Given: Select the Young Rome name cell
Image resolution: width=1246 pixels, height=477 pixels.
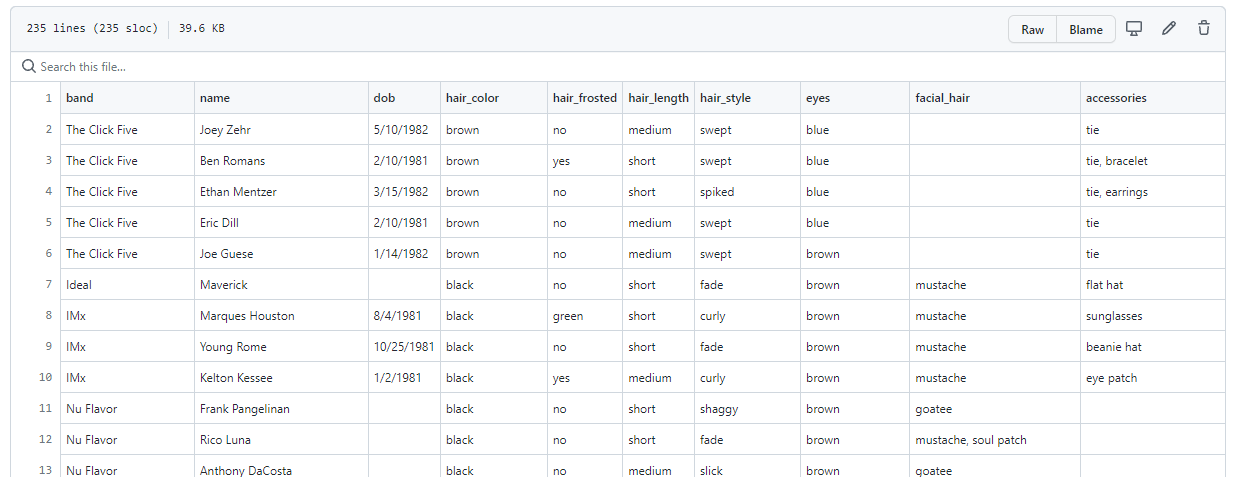Looking at the screenshot, I should [x=281, y=347].
